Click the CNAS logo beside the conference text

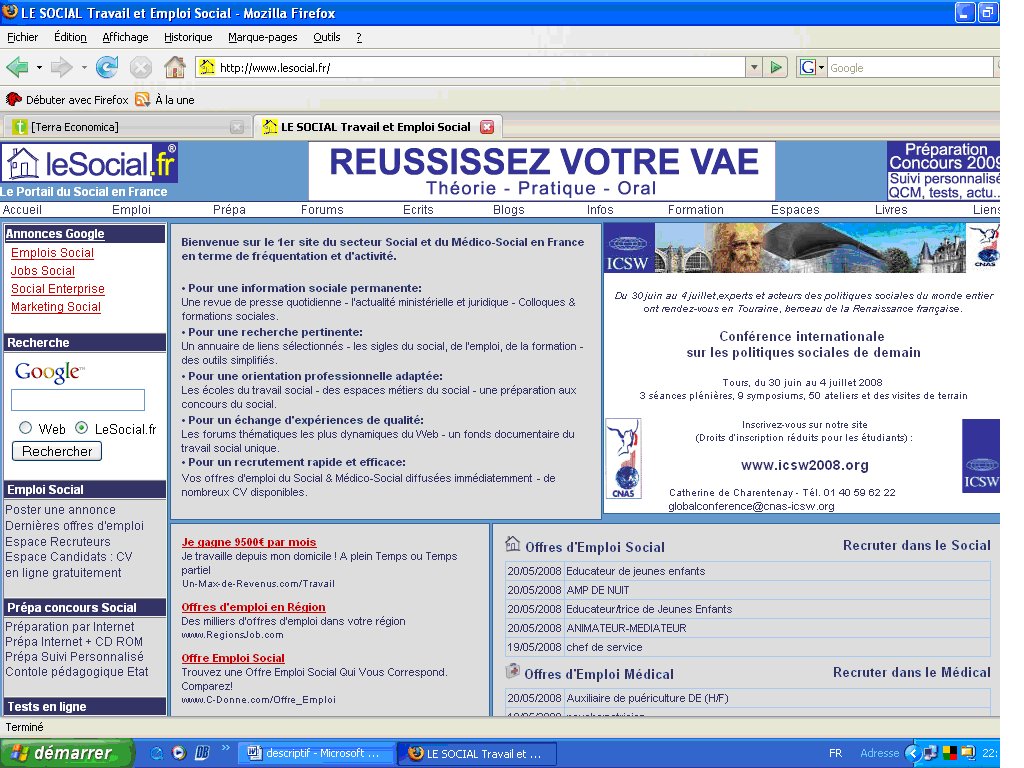click(x=623, y=458)
